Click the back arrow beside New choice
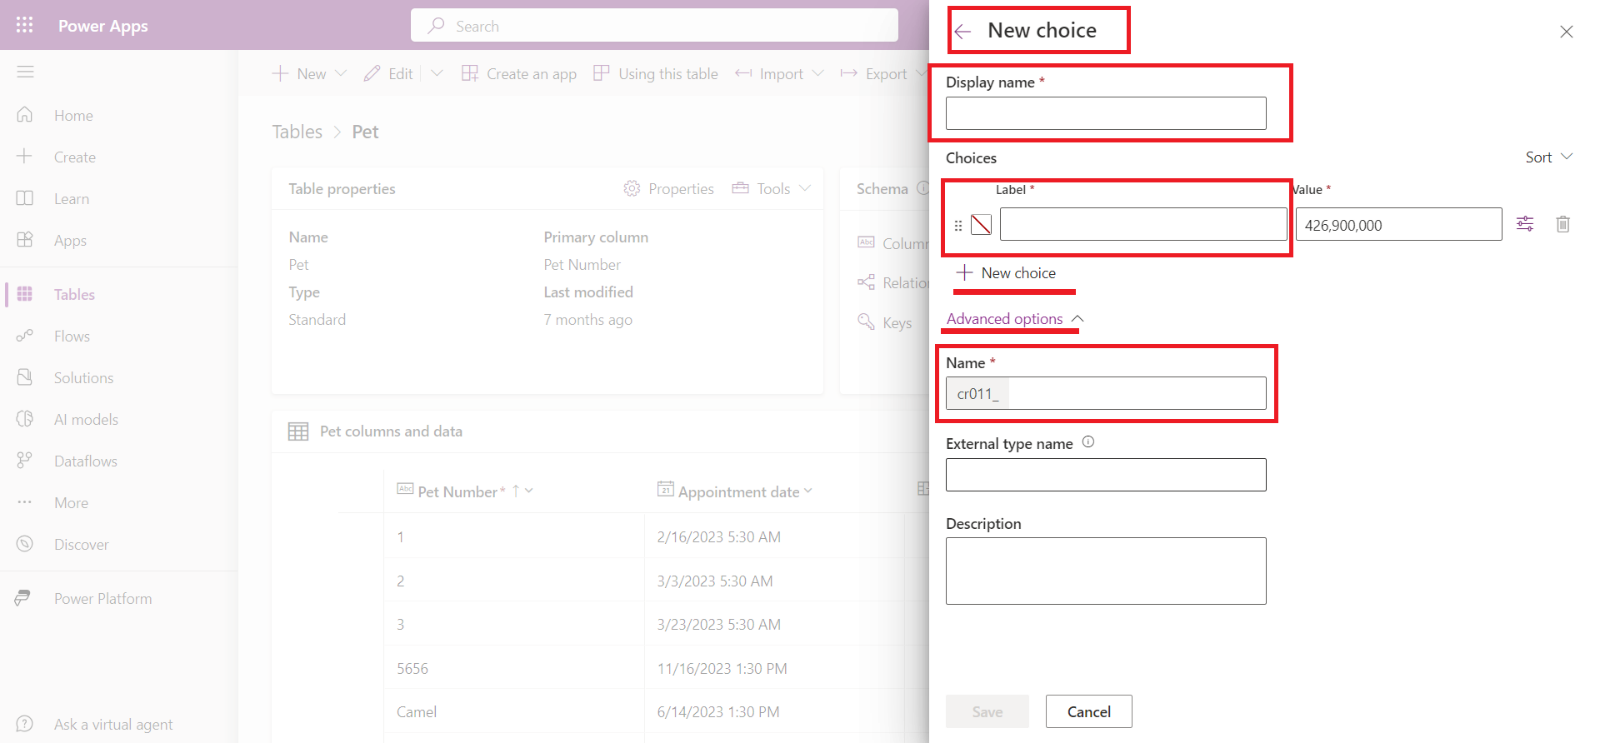Viewport: 1600px width, 743px height. [x=963, y=32]
